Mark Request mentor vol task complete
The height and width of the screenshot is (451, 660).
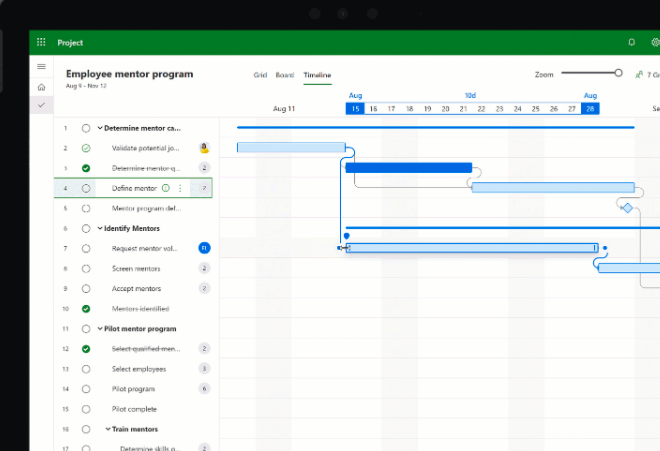pyautogui.click(x=86, y=248)
